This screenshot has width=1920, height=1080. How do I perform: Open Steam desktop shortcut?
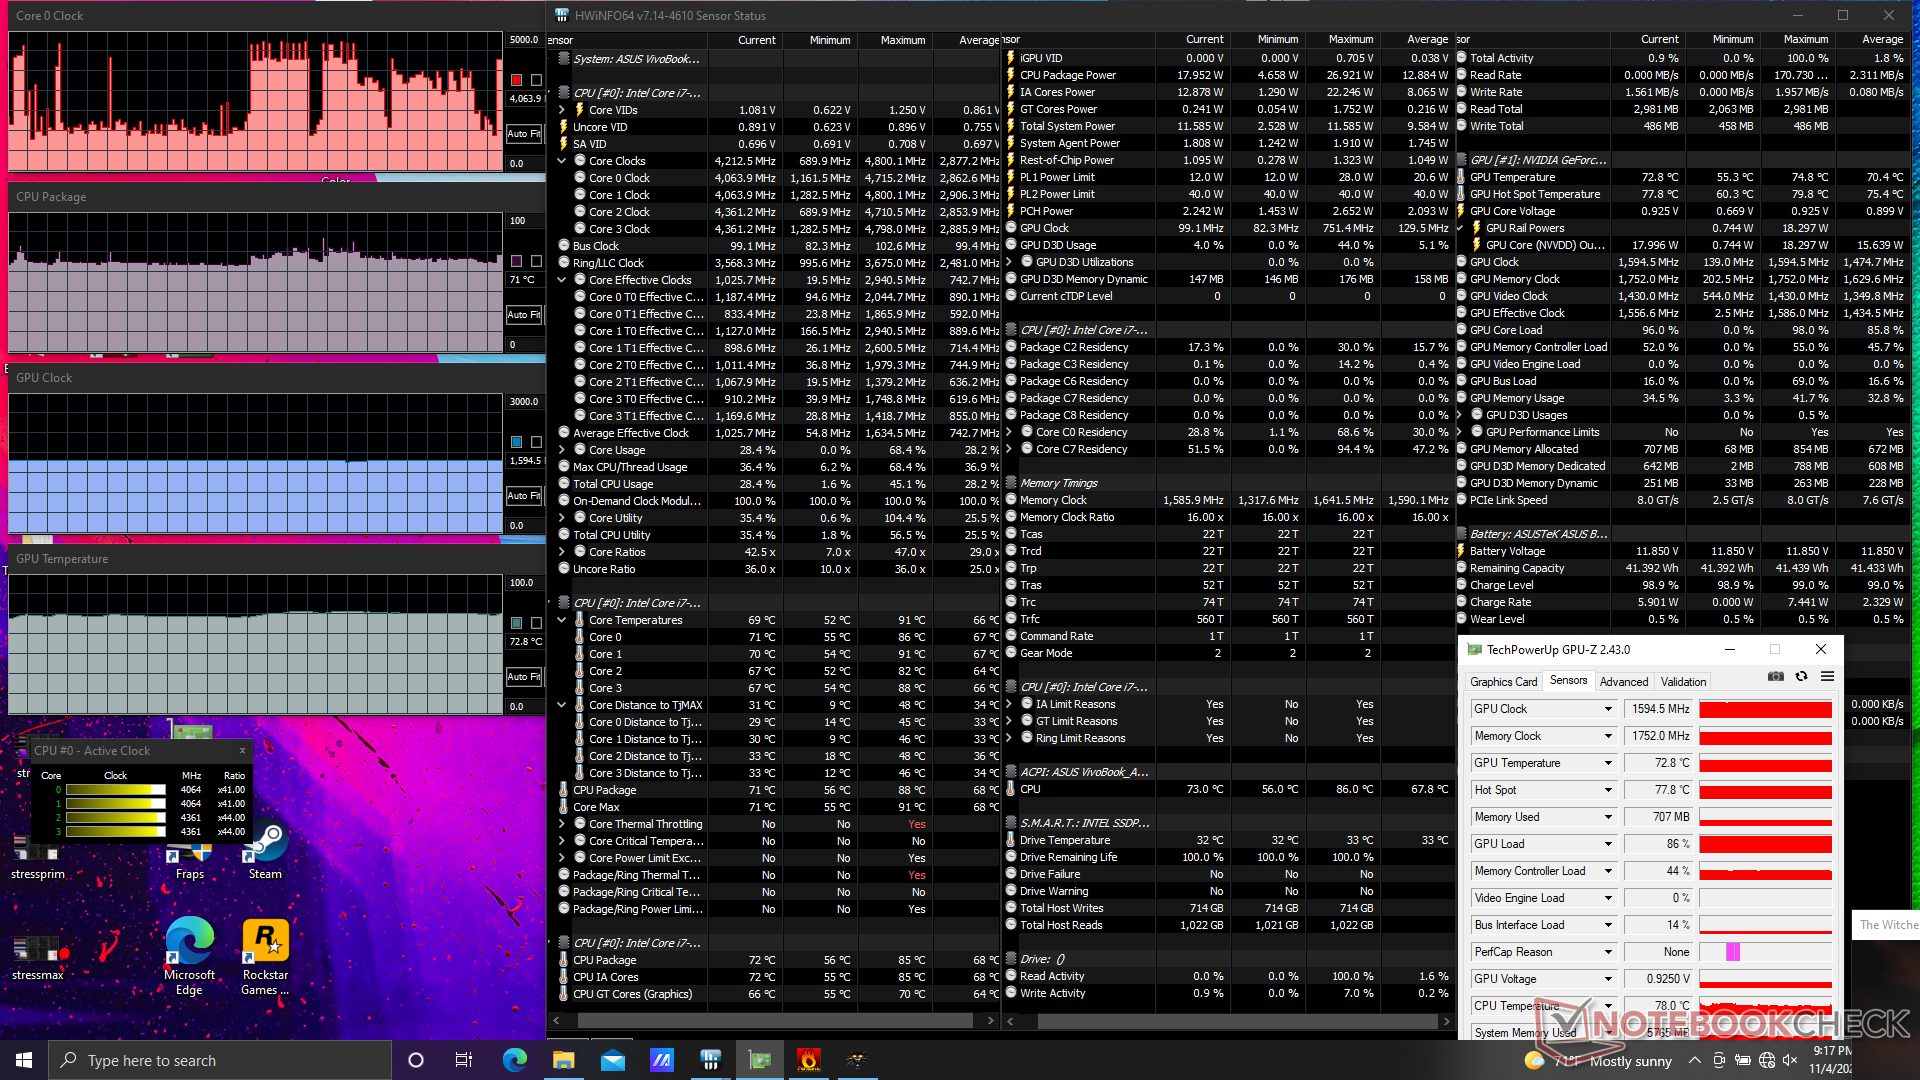tap(265, 850)
